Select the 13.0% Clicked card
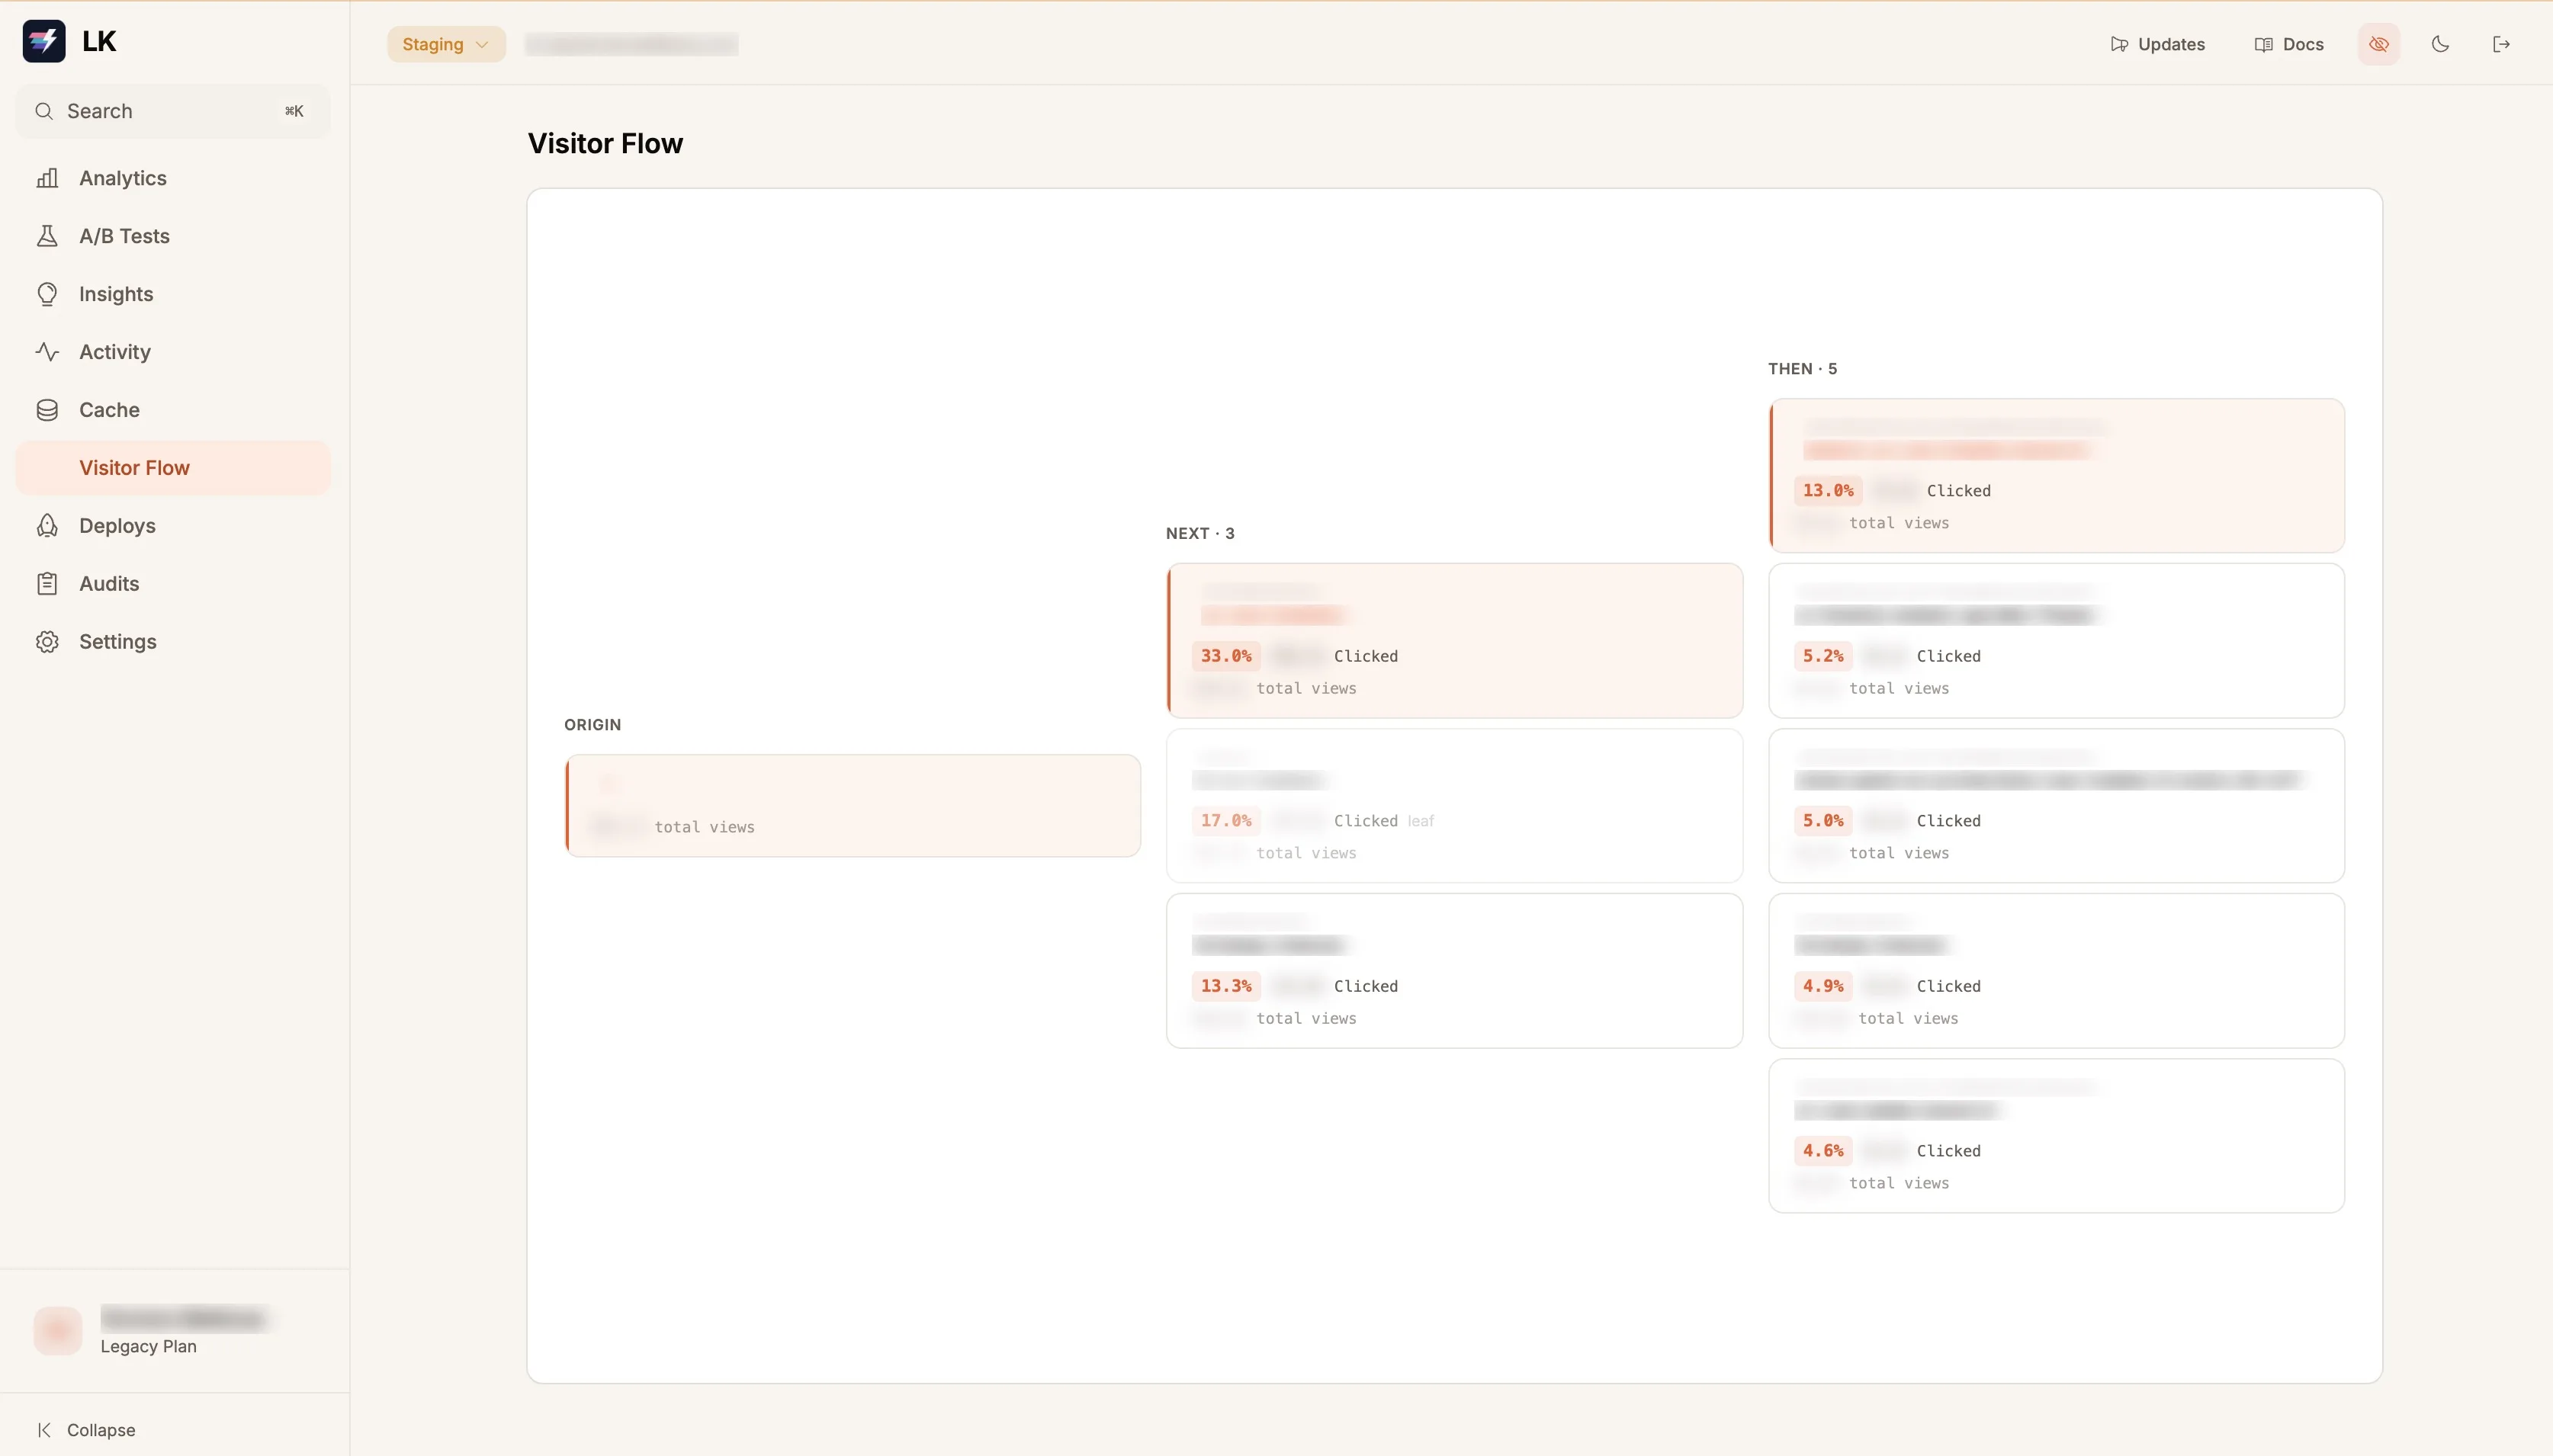Screen dimensions: 2553x1456 coord(2057,476)
